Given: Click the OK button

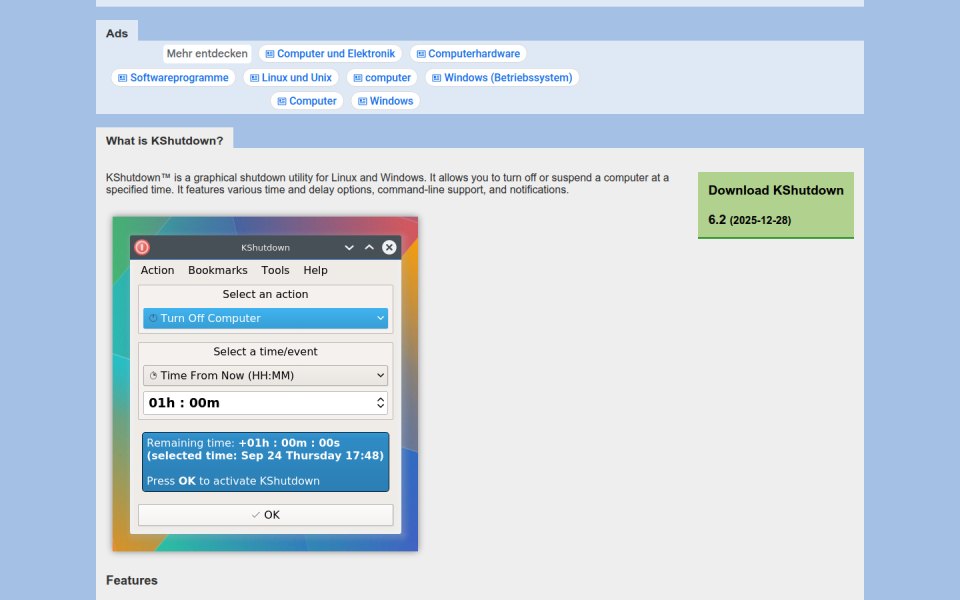Looking at the screenshot, I should coord(265,515).
